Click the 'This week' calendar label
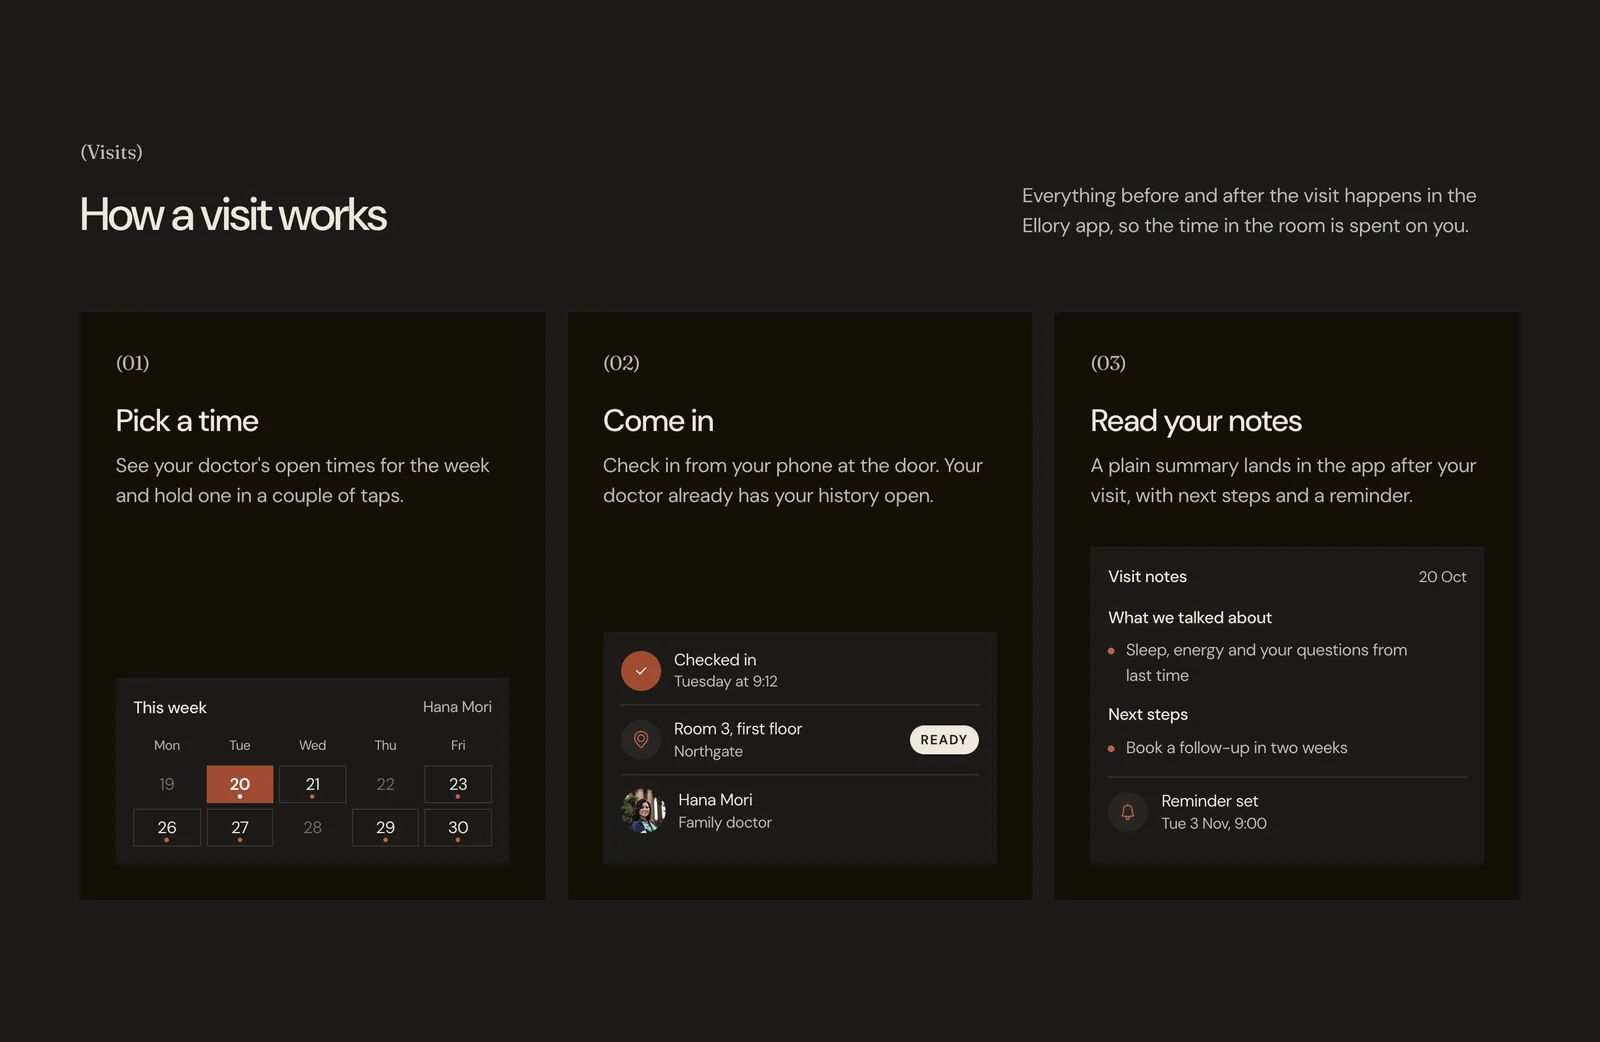Viewport: 1600px width, 1042px height. [170, 707]
